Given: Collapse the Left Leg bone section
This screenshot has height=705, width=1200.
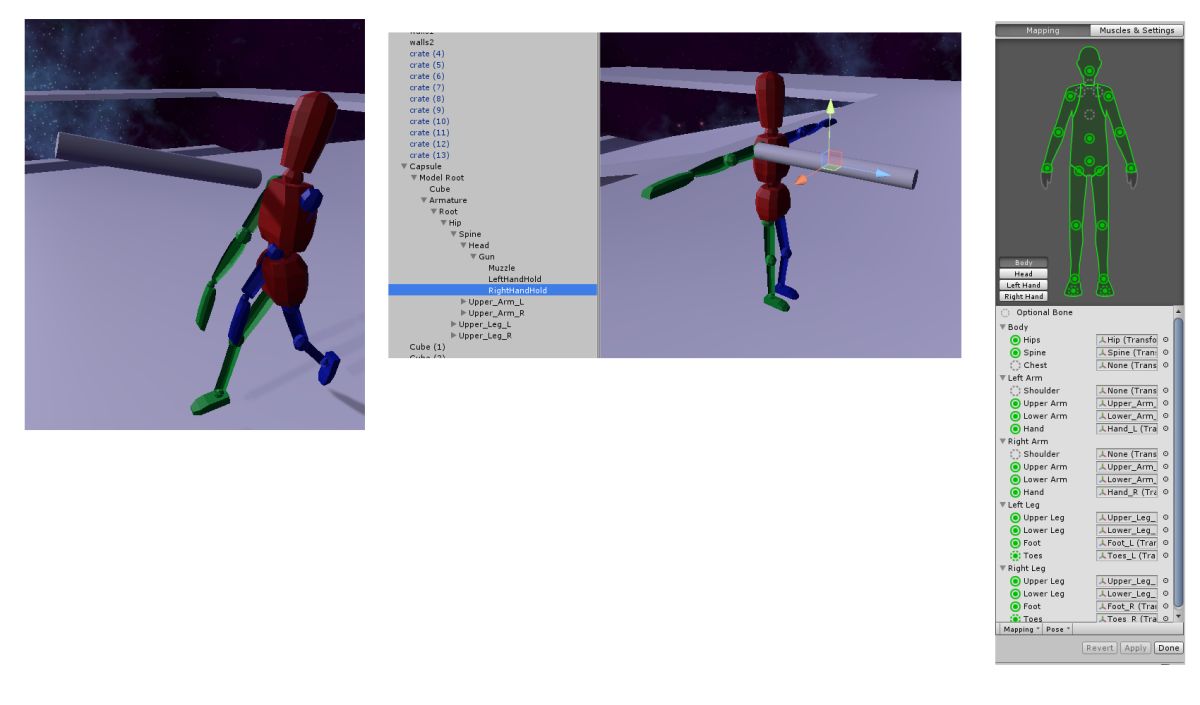Looking at the screenshot, I should pos(1003,505).
